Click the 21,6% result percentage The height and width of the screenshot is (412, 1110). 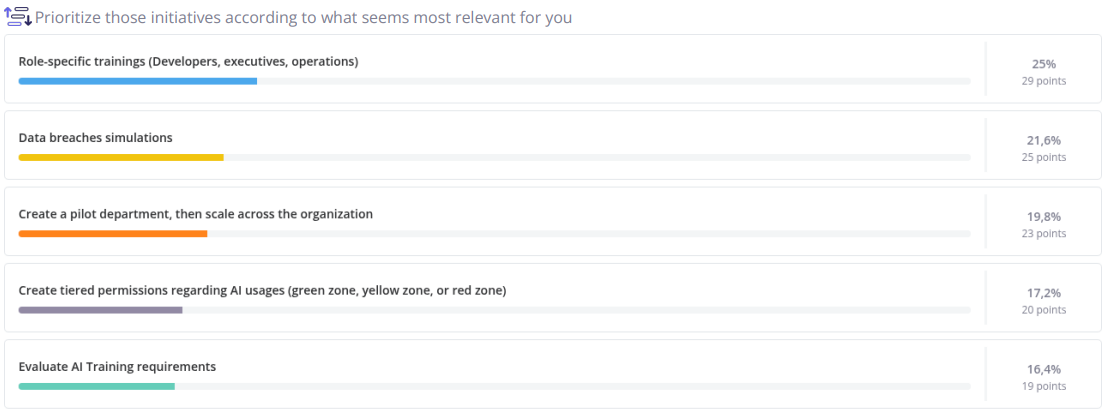1043,140
